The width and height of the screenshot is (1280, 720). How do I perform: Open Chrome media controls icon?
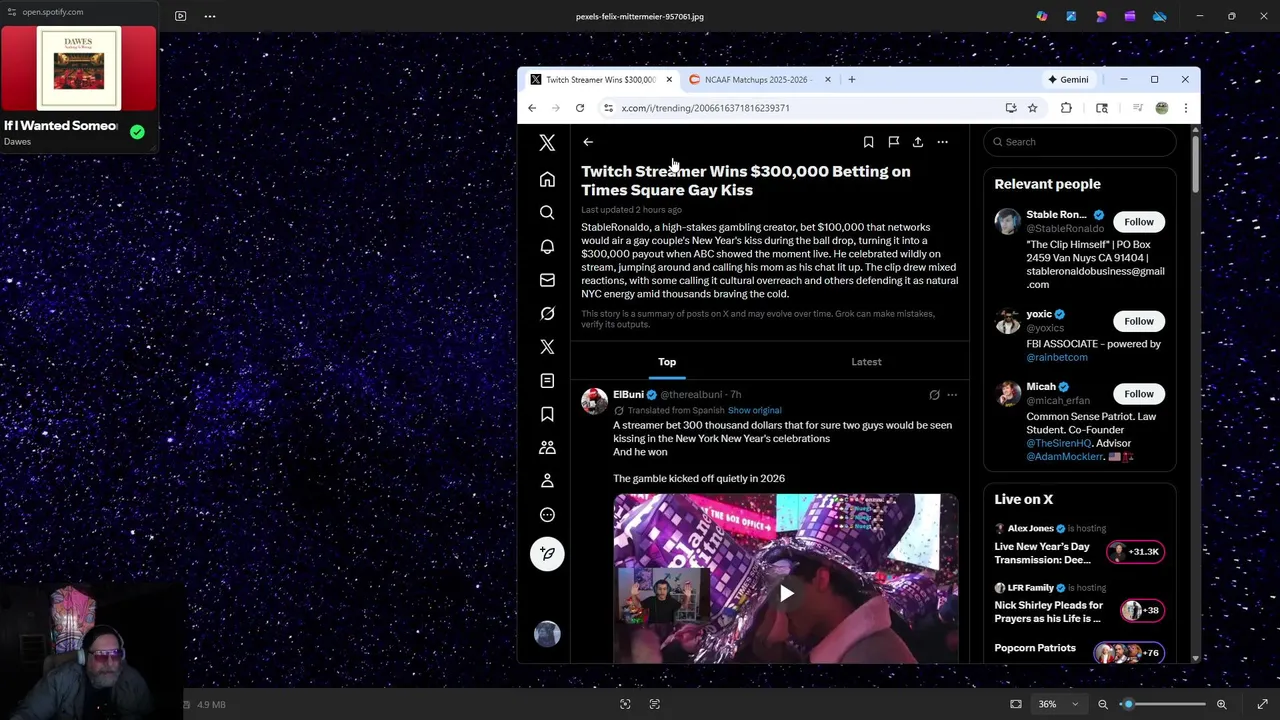click(1137, 108)
